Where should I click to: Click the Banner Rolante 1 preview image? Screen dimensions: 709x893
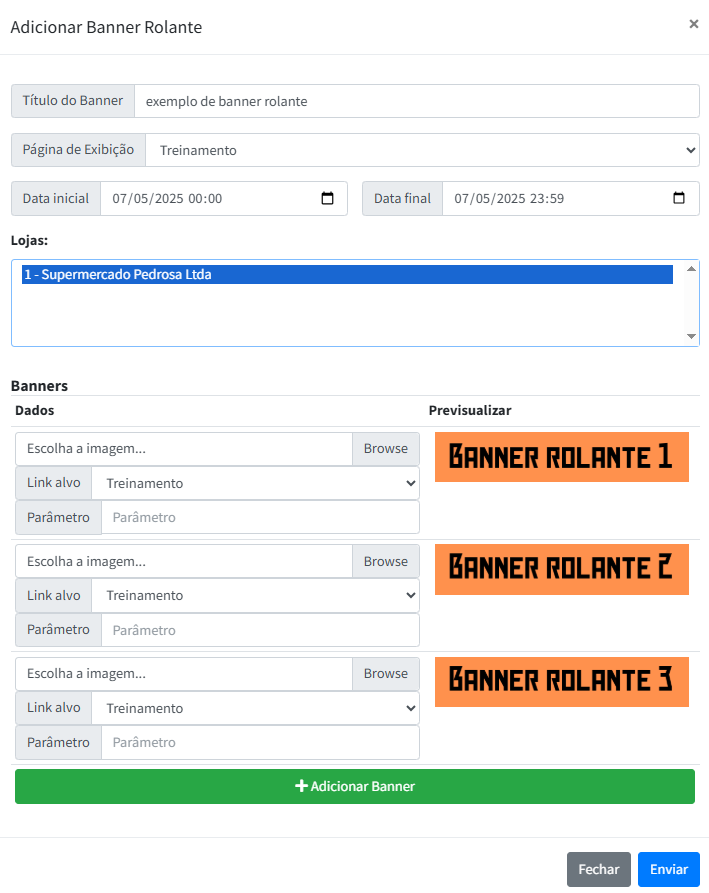[561, 457]
